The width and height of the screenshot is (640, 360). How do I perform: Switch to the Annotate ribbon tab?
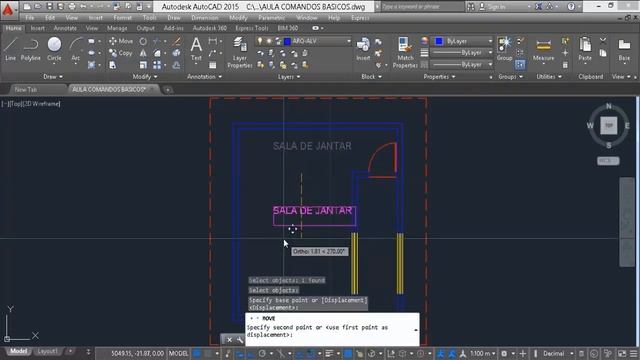click(x=65, y=28)
